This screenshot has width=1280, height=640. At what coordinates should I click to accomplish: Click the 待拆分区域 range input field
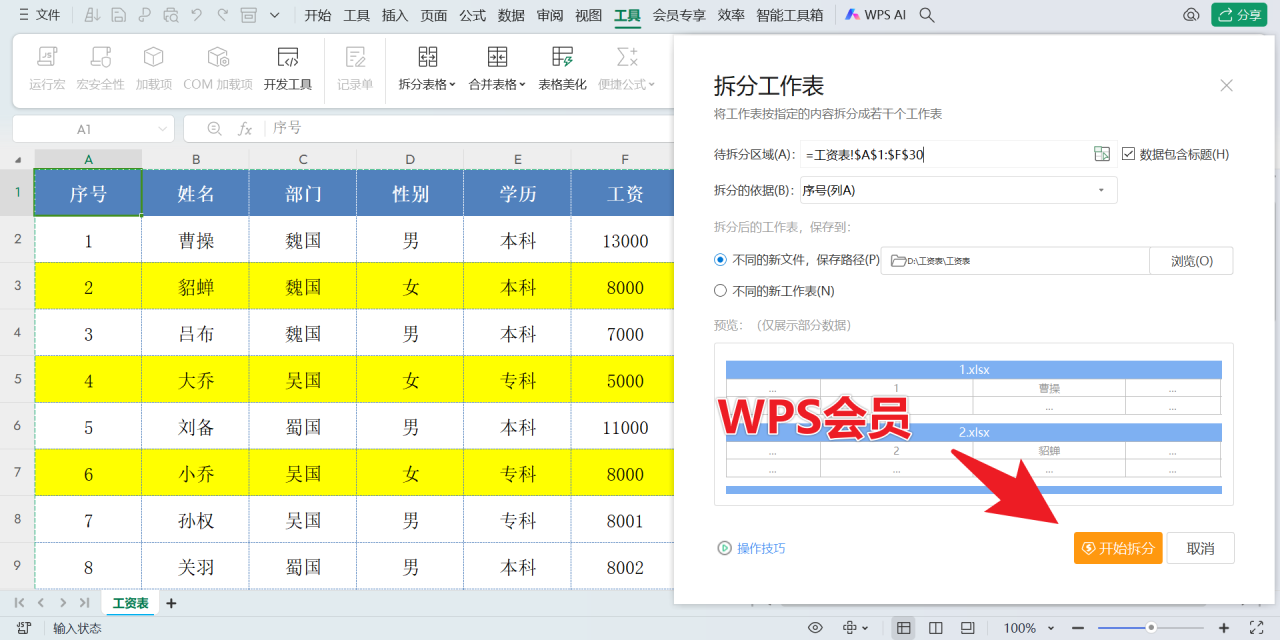(x=945, y=154)
